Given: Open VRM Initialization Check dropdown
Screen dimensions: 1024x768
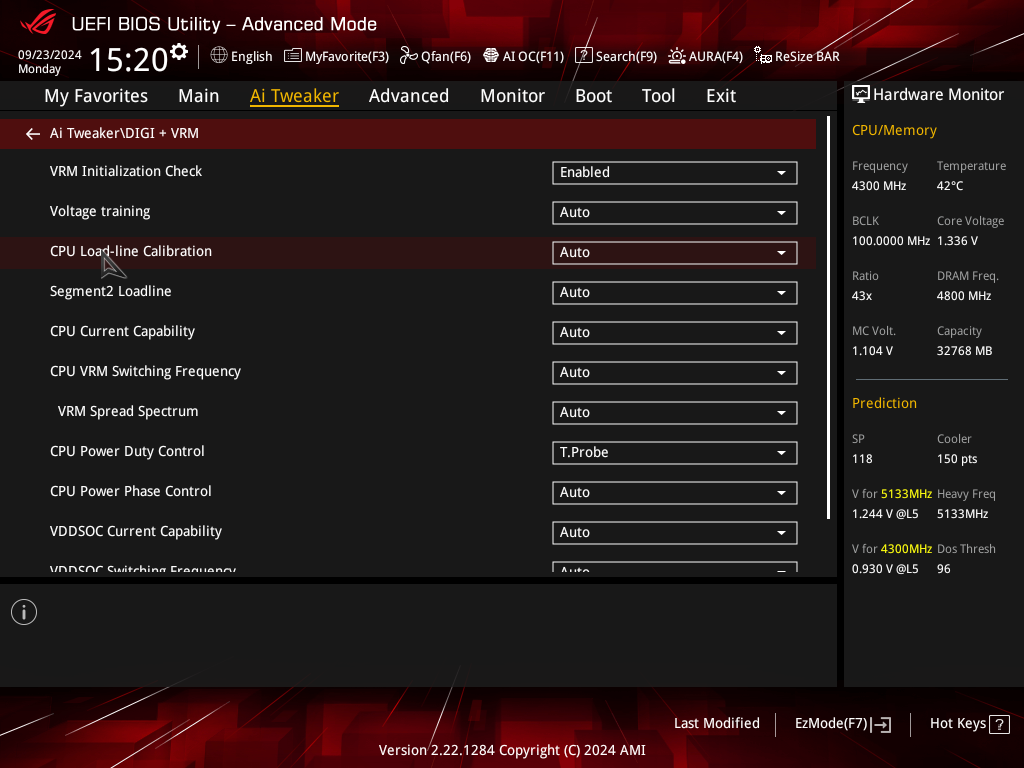Looking at the screenshot, I should pyautogui.click(x=675, y=172).
